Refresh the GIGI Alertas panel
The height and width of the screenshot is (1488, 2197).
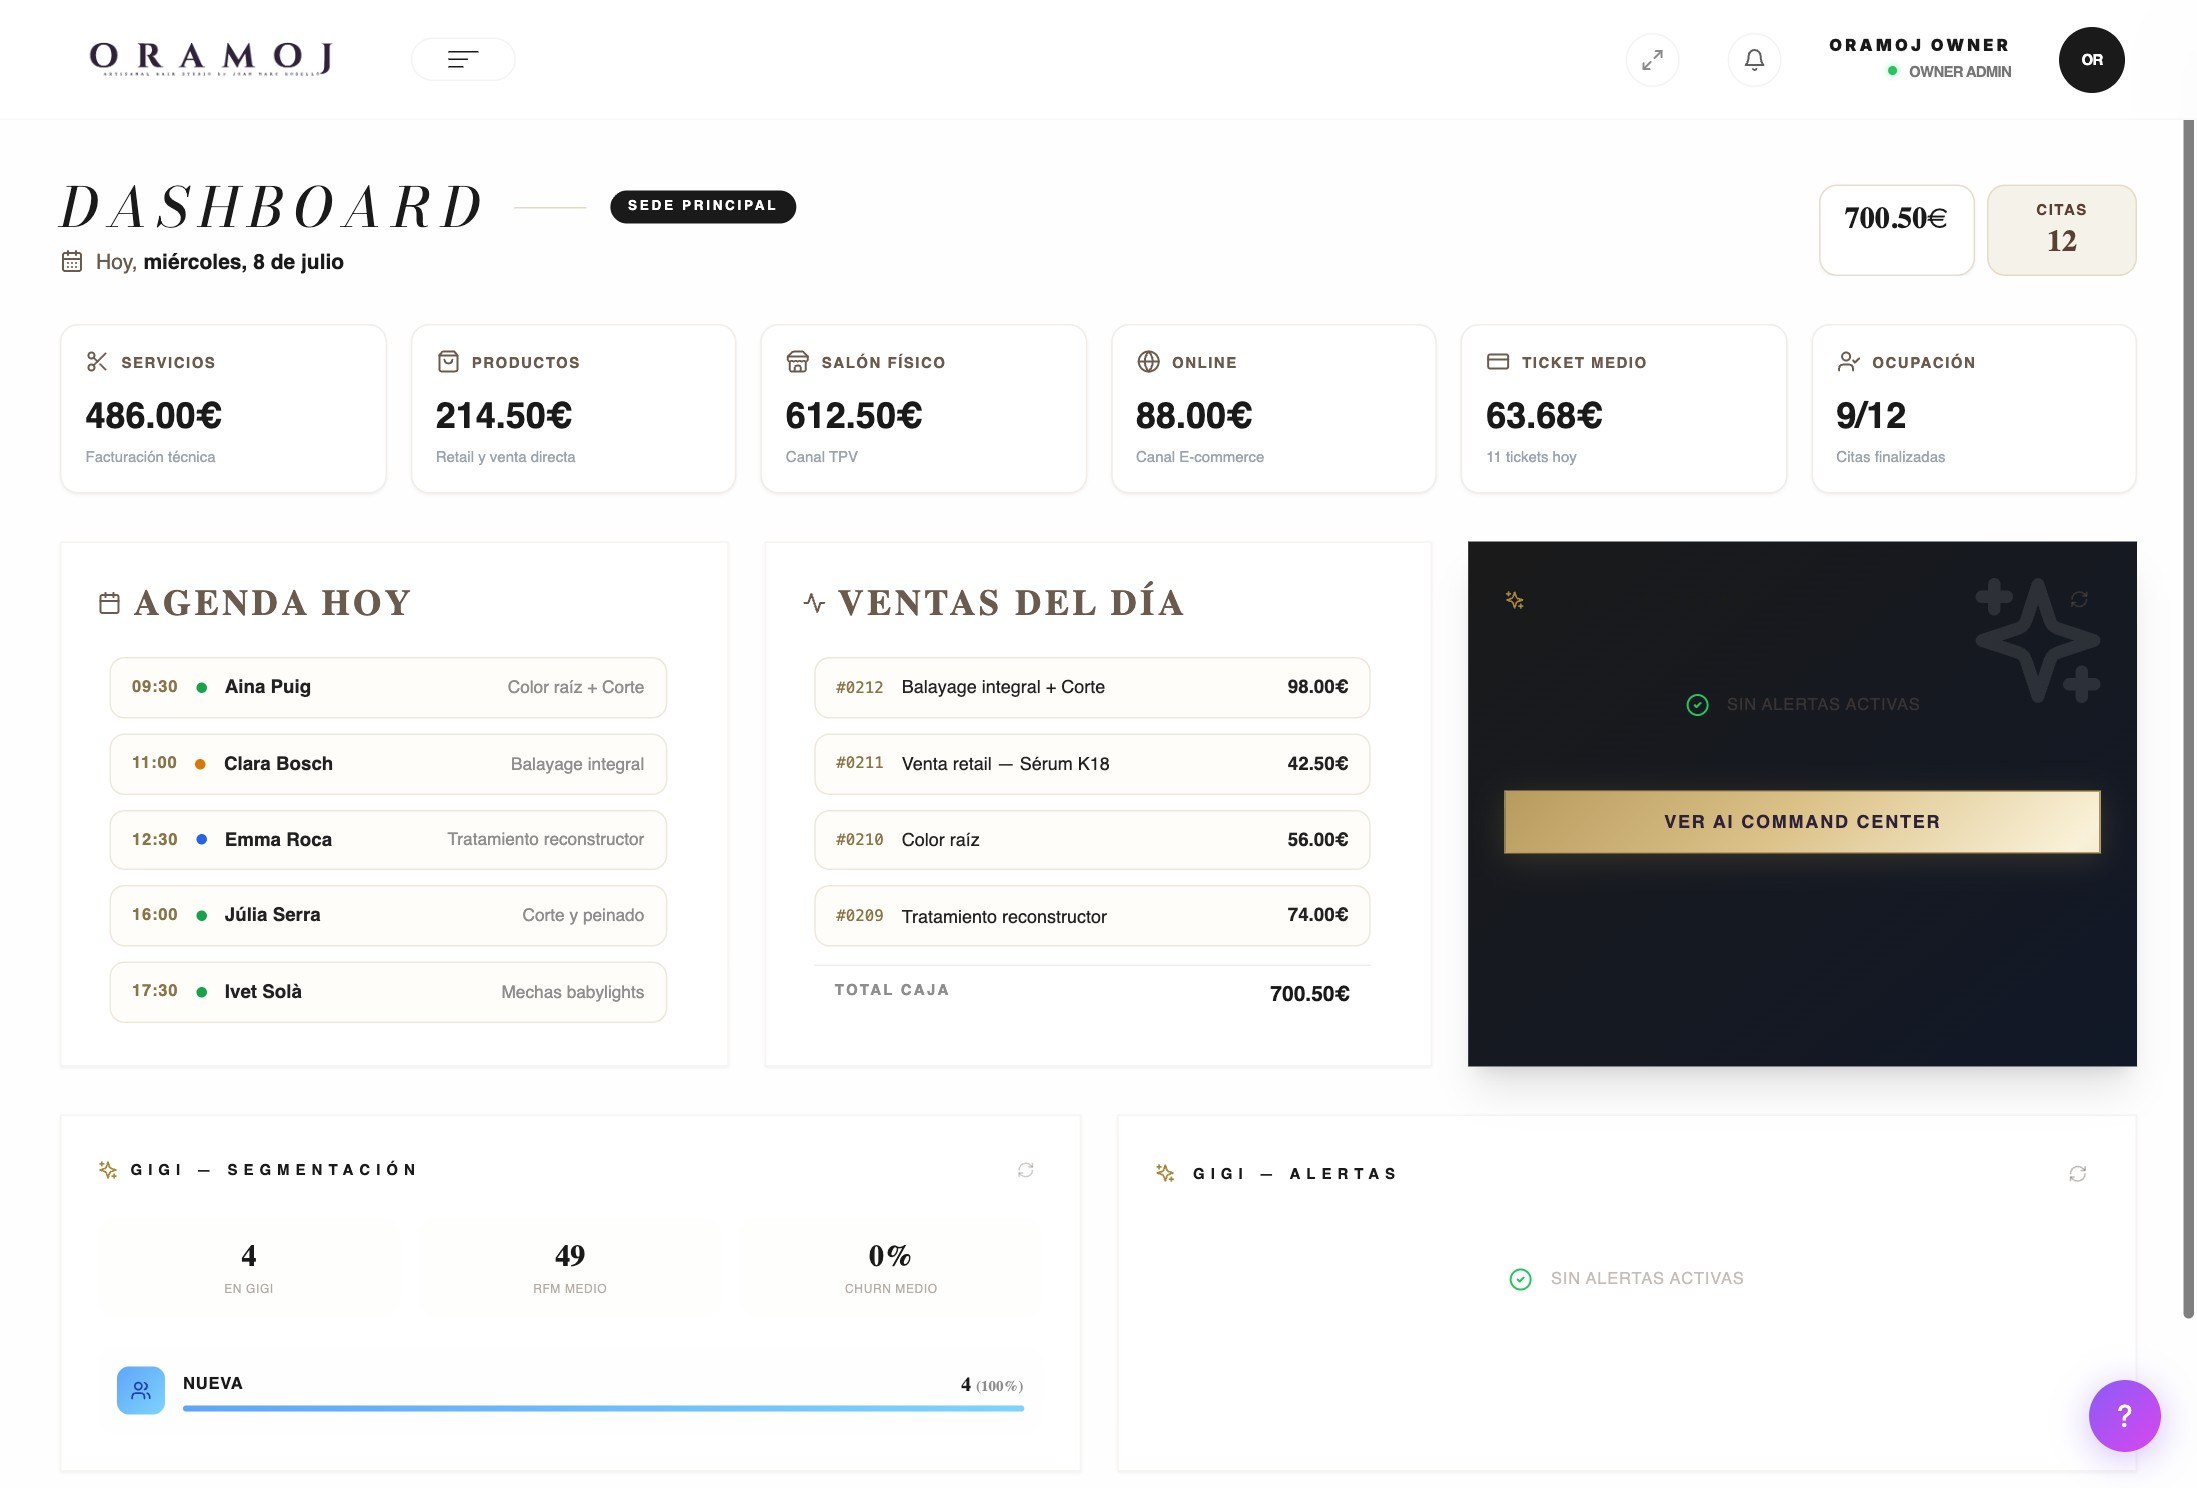(x=2077, y=1173)
